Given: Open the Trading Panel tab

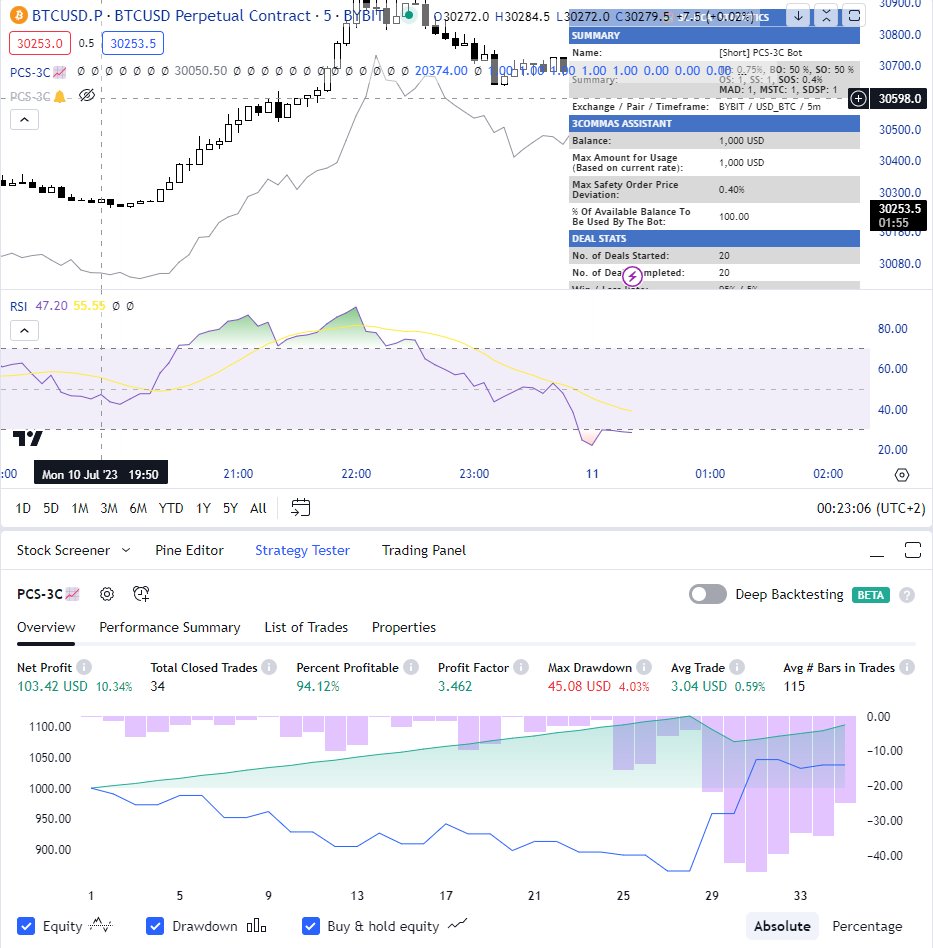Looking at the screenshot, I should (x=424, y=550).
